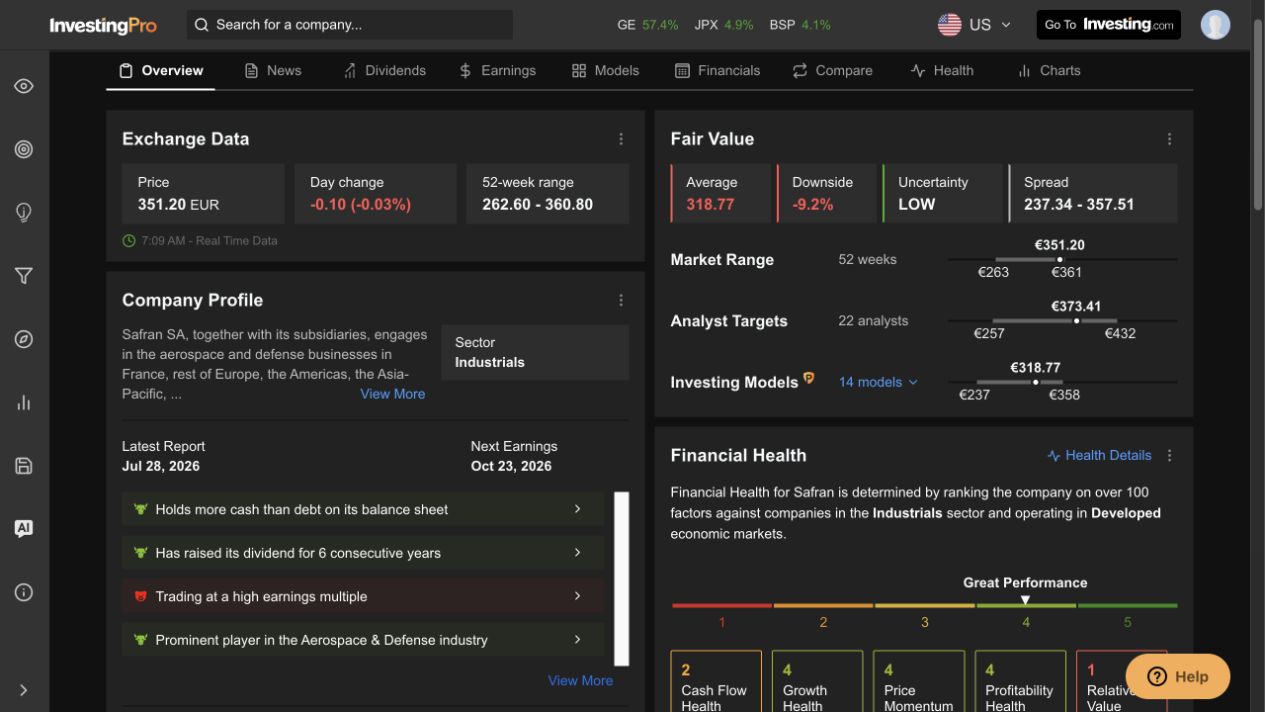
Task: Click Go To Investing.com button
Action: tap(1108, 25)
